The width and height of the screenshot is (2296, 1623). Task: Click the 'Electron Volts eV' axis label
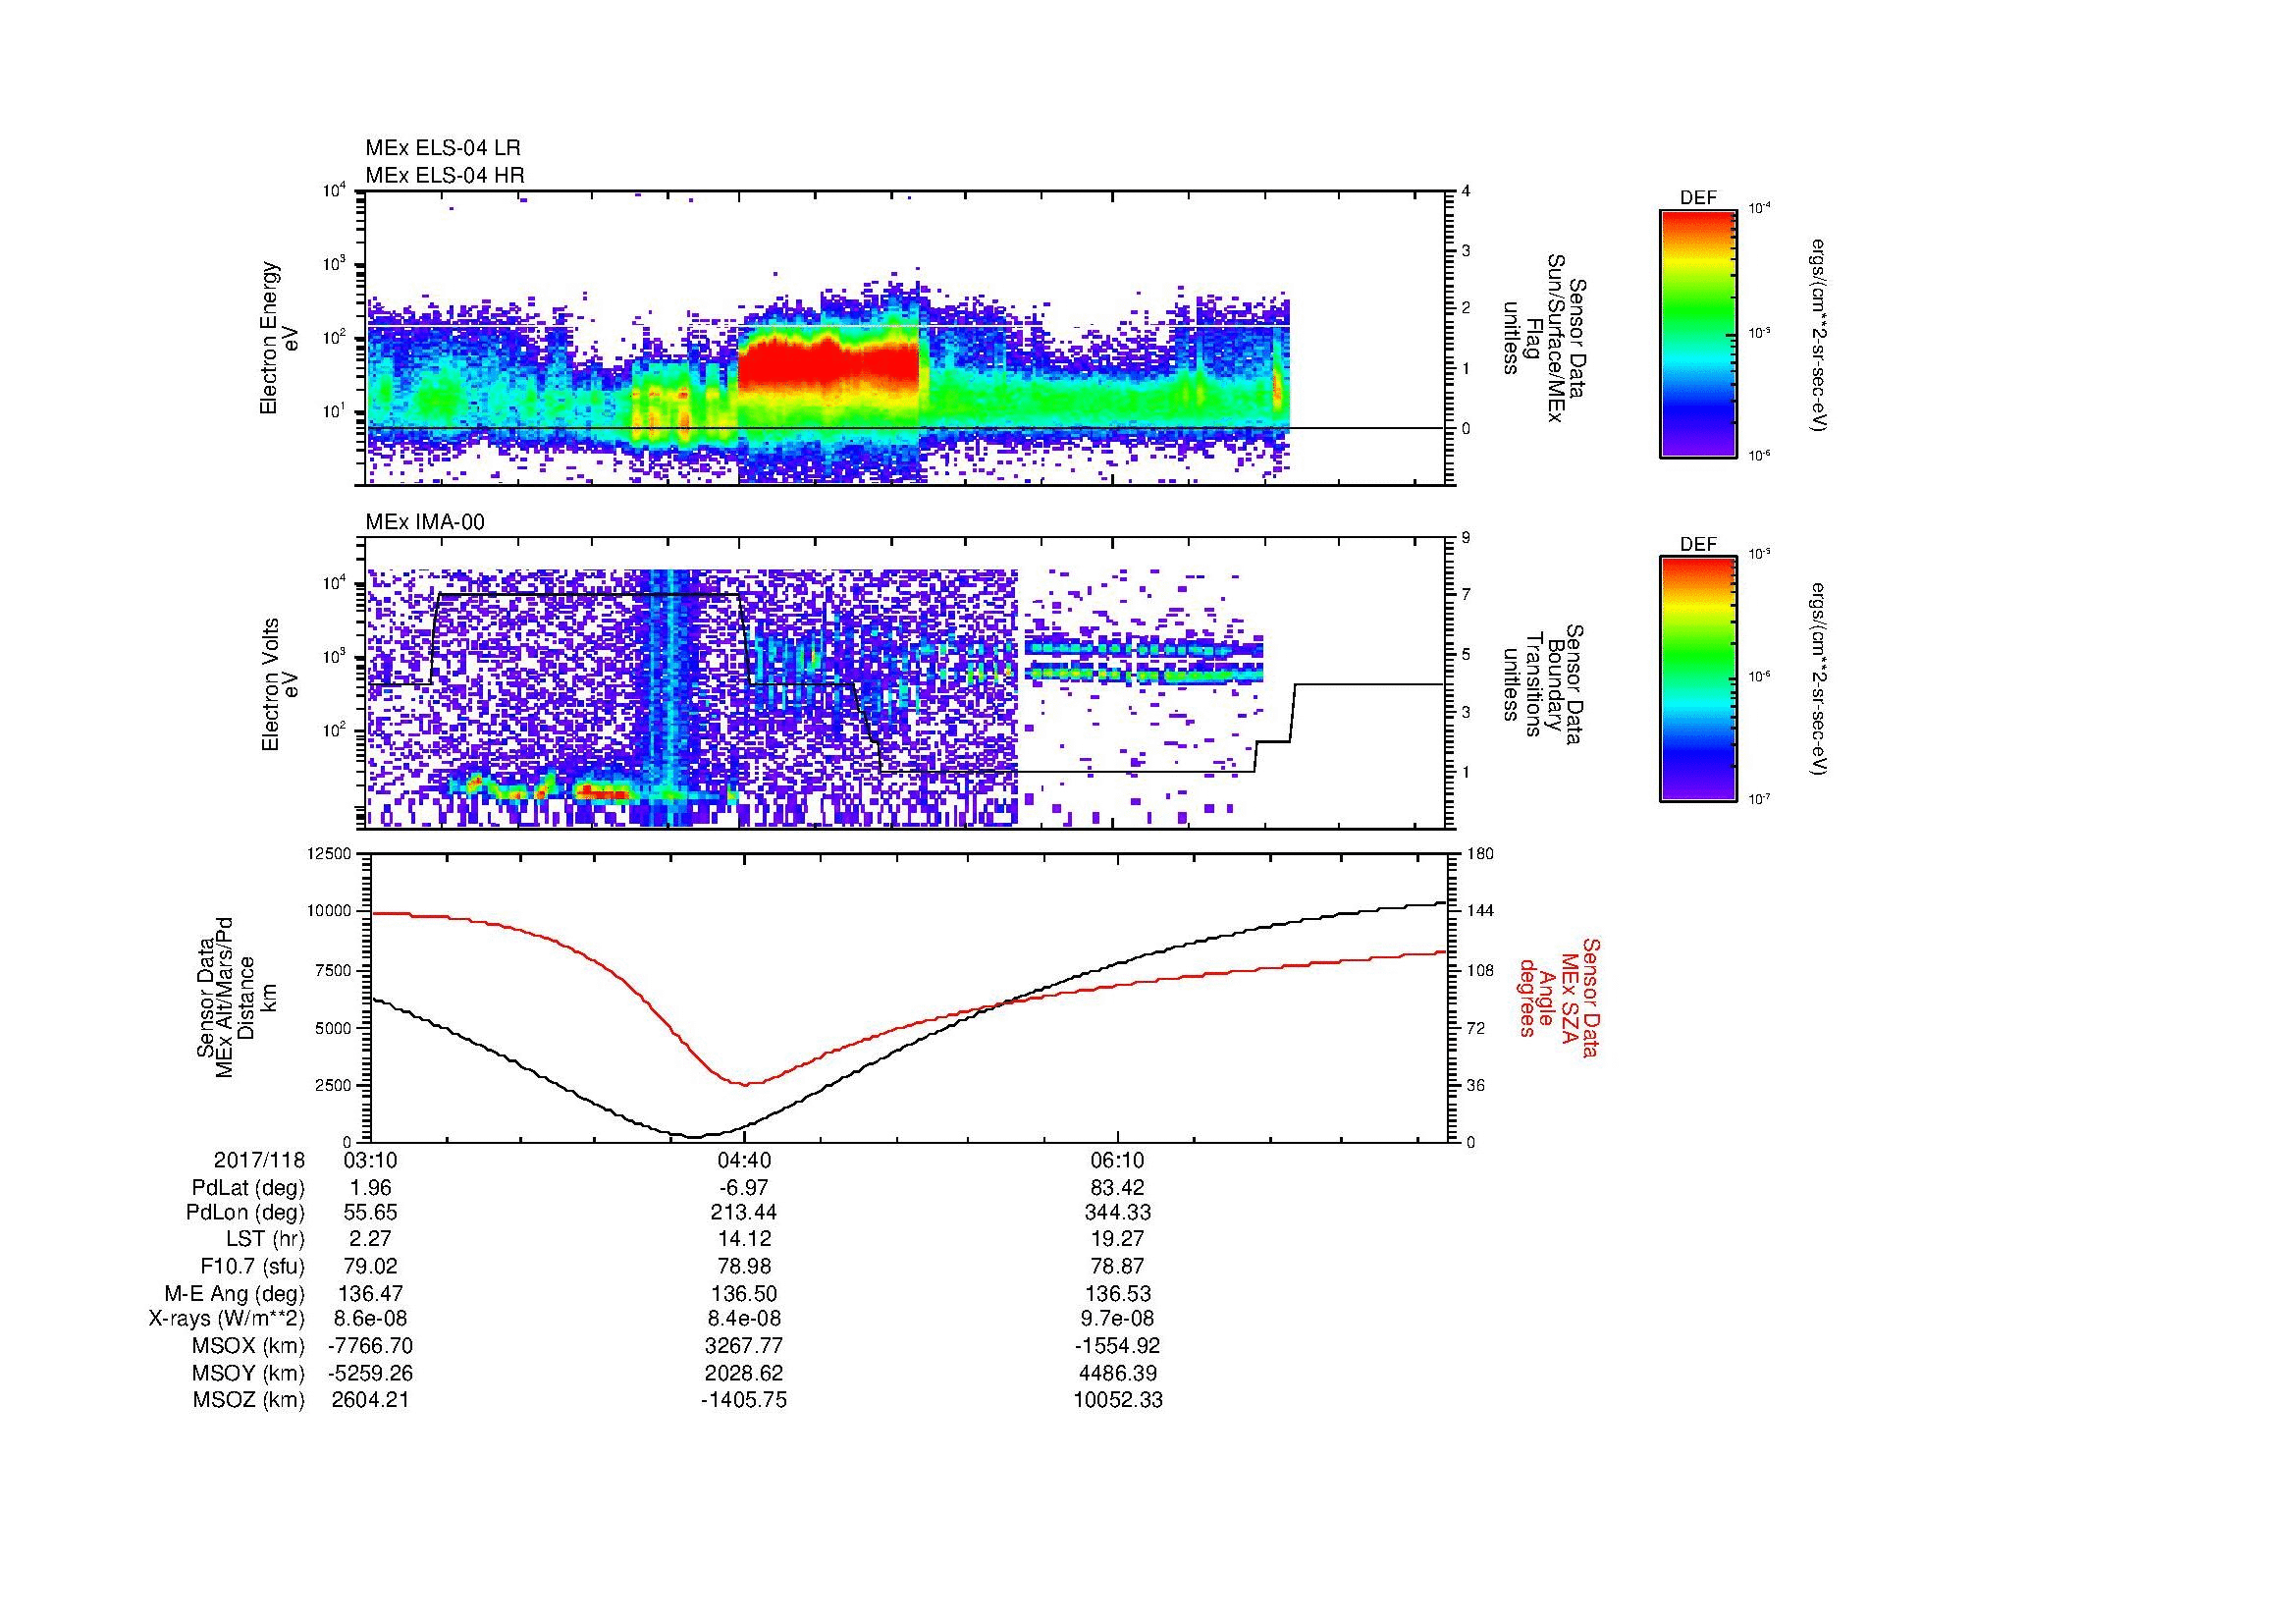[280, 685]
